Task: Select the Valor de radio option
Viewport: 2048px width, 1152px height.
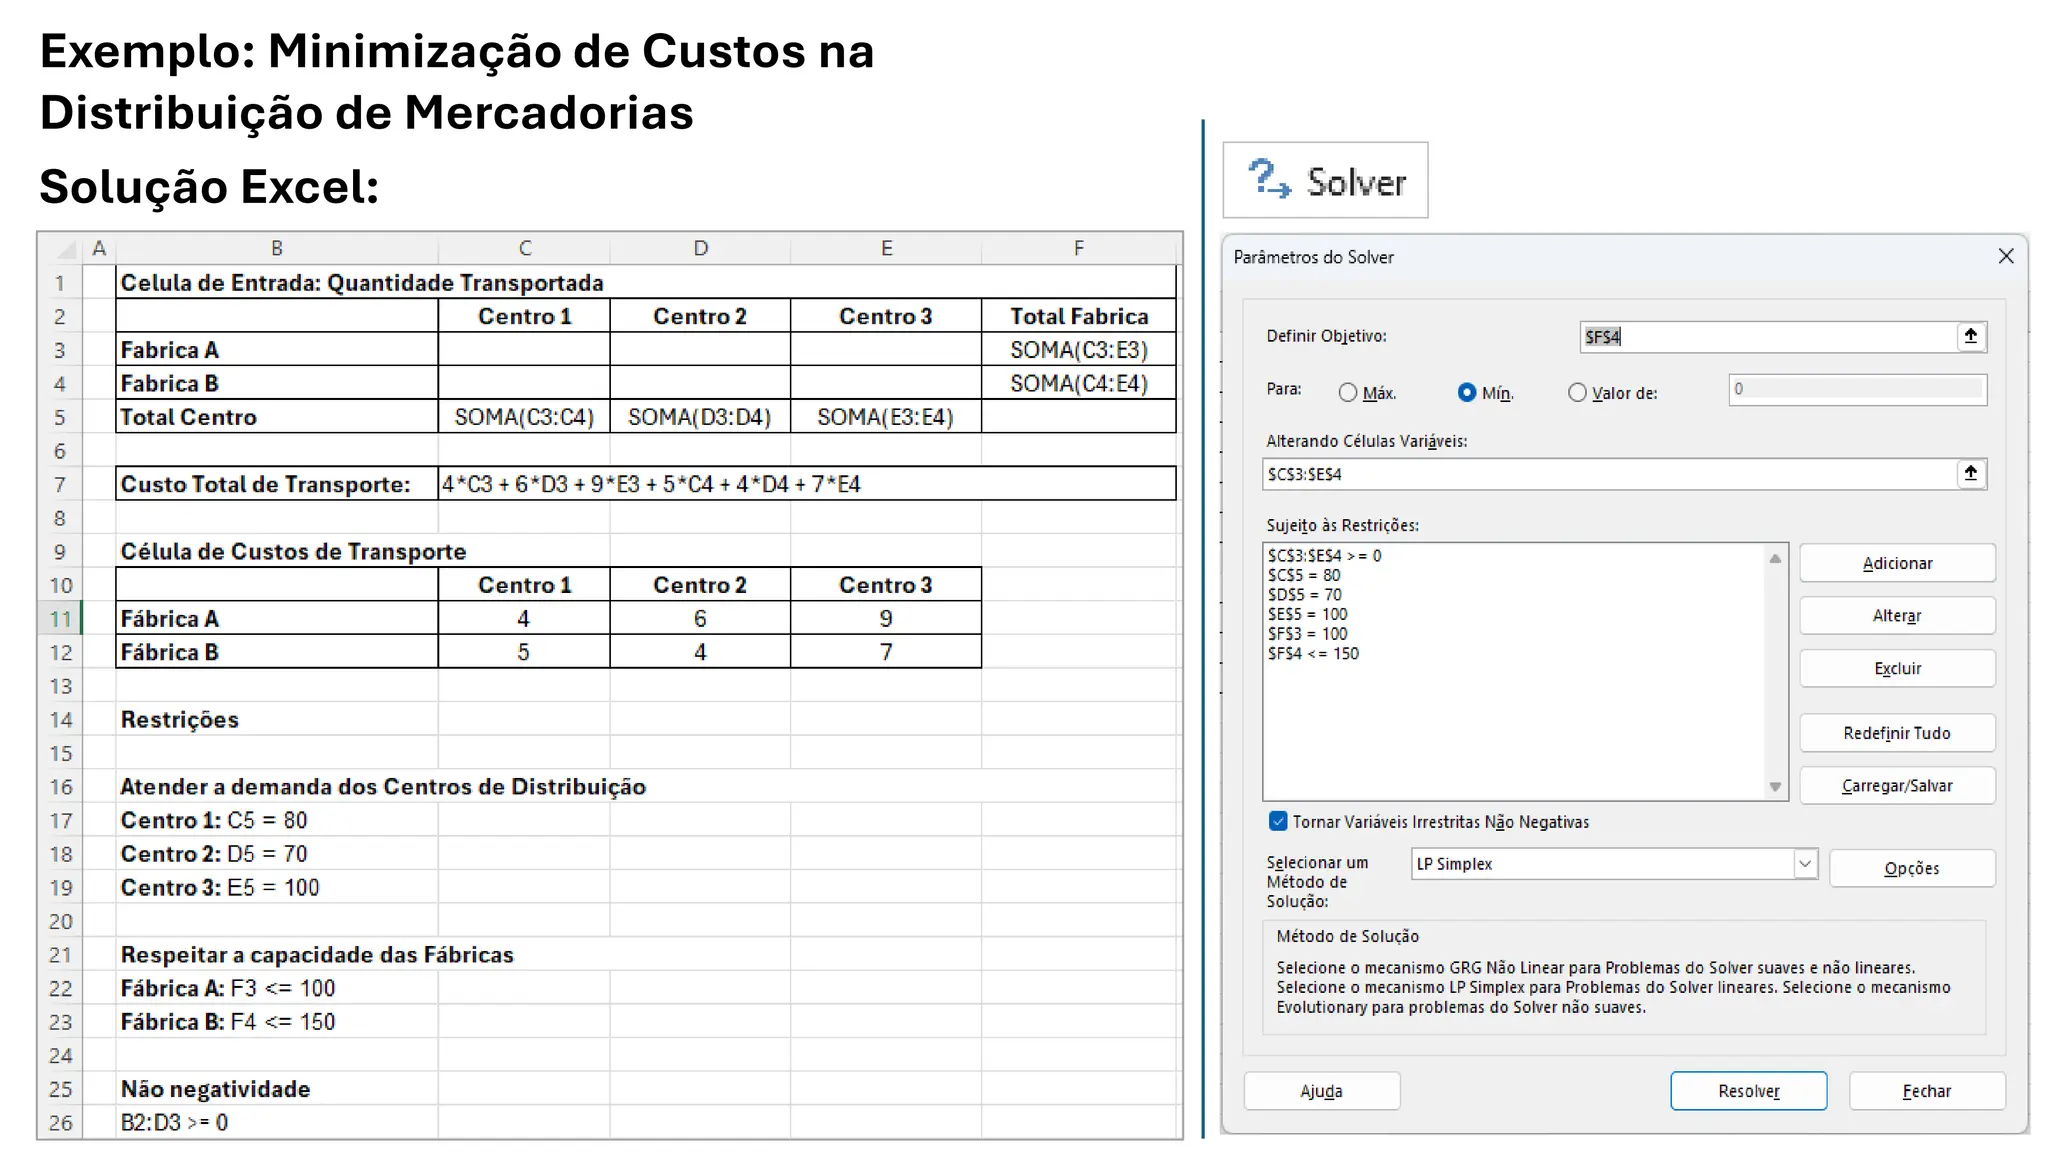Action: [1577, 393]
